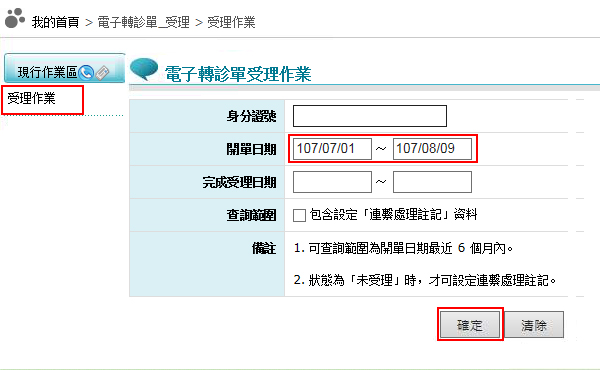Select the 現行作業區 tab

click(x=64, y=68)
